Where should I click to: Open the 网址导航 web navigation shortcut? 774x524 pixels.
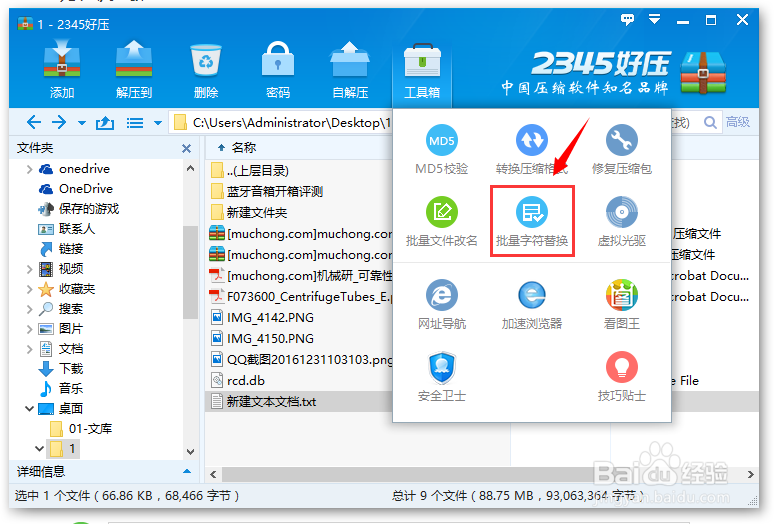[x=441, y=304]
